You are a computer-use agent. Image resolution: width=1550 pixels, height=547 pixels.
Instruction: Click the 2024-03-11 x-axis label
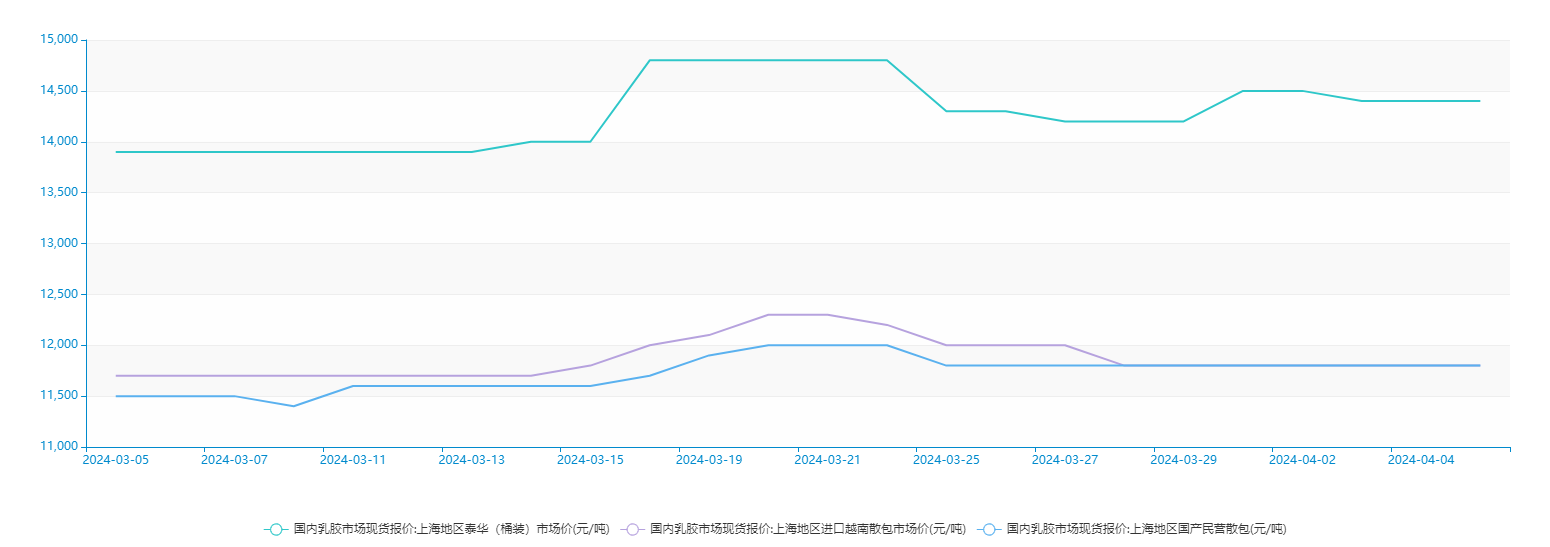(353, 460)
